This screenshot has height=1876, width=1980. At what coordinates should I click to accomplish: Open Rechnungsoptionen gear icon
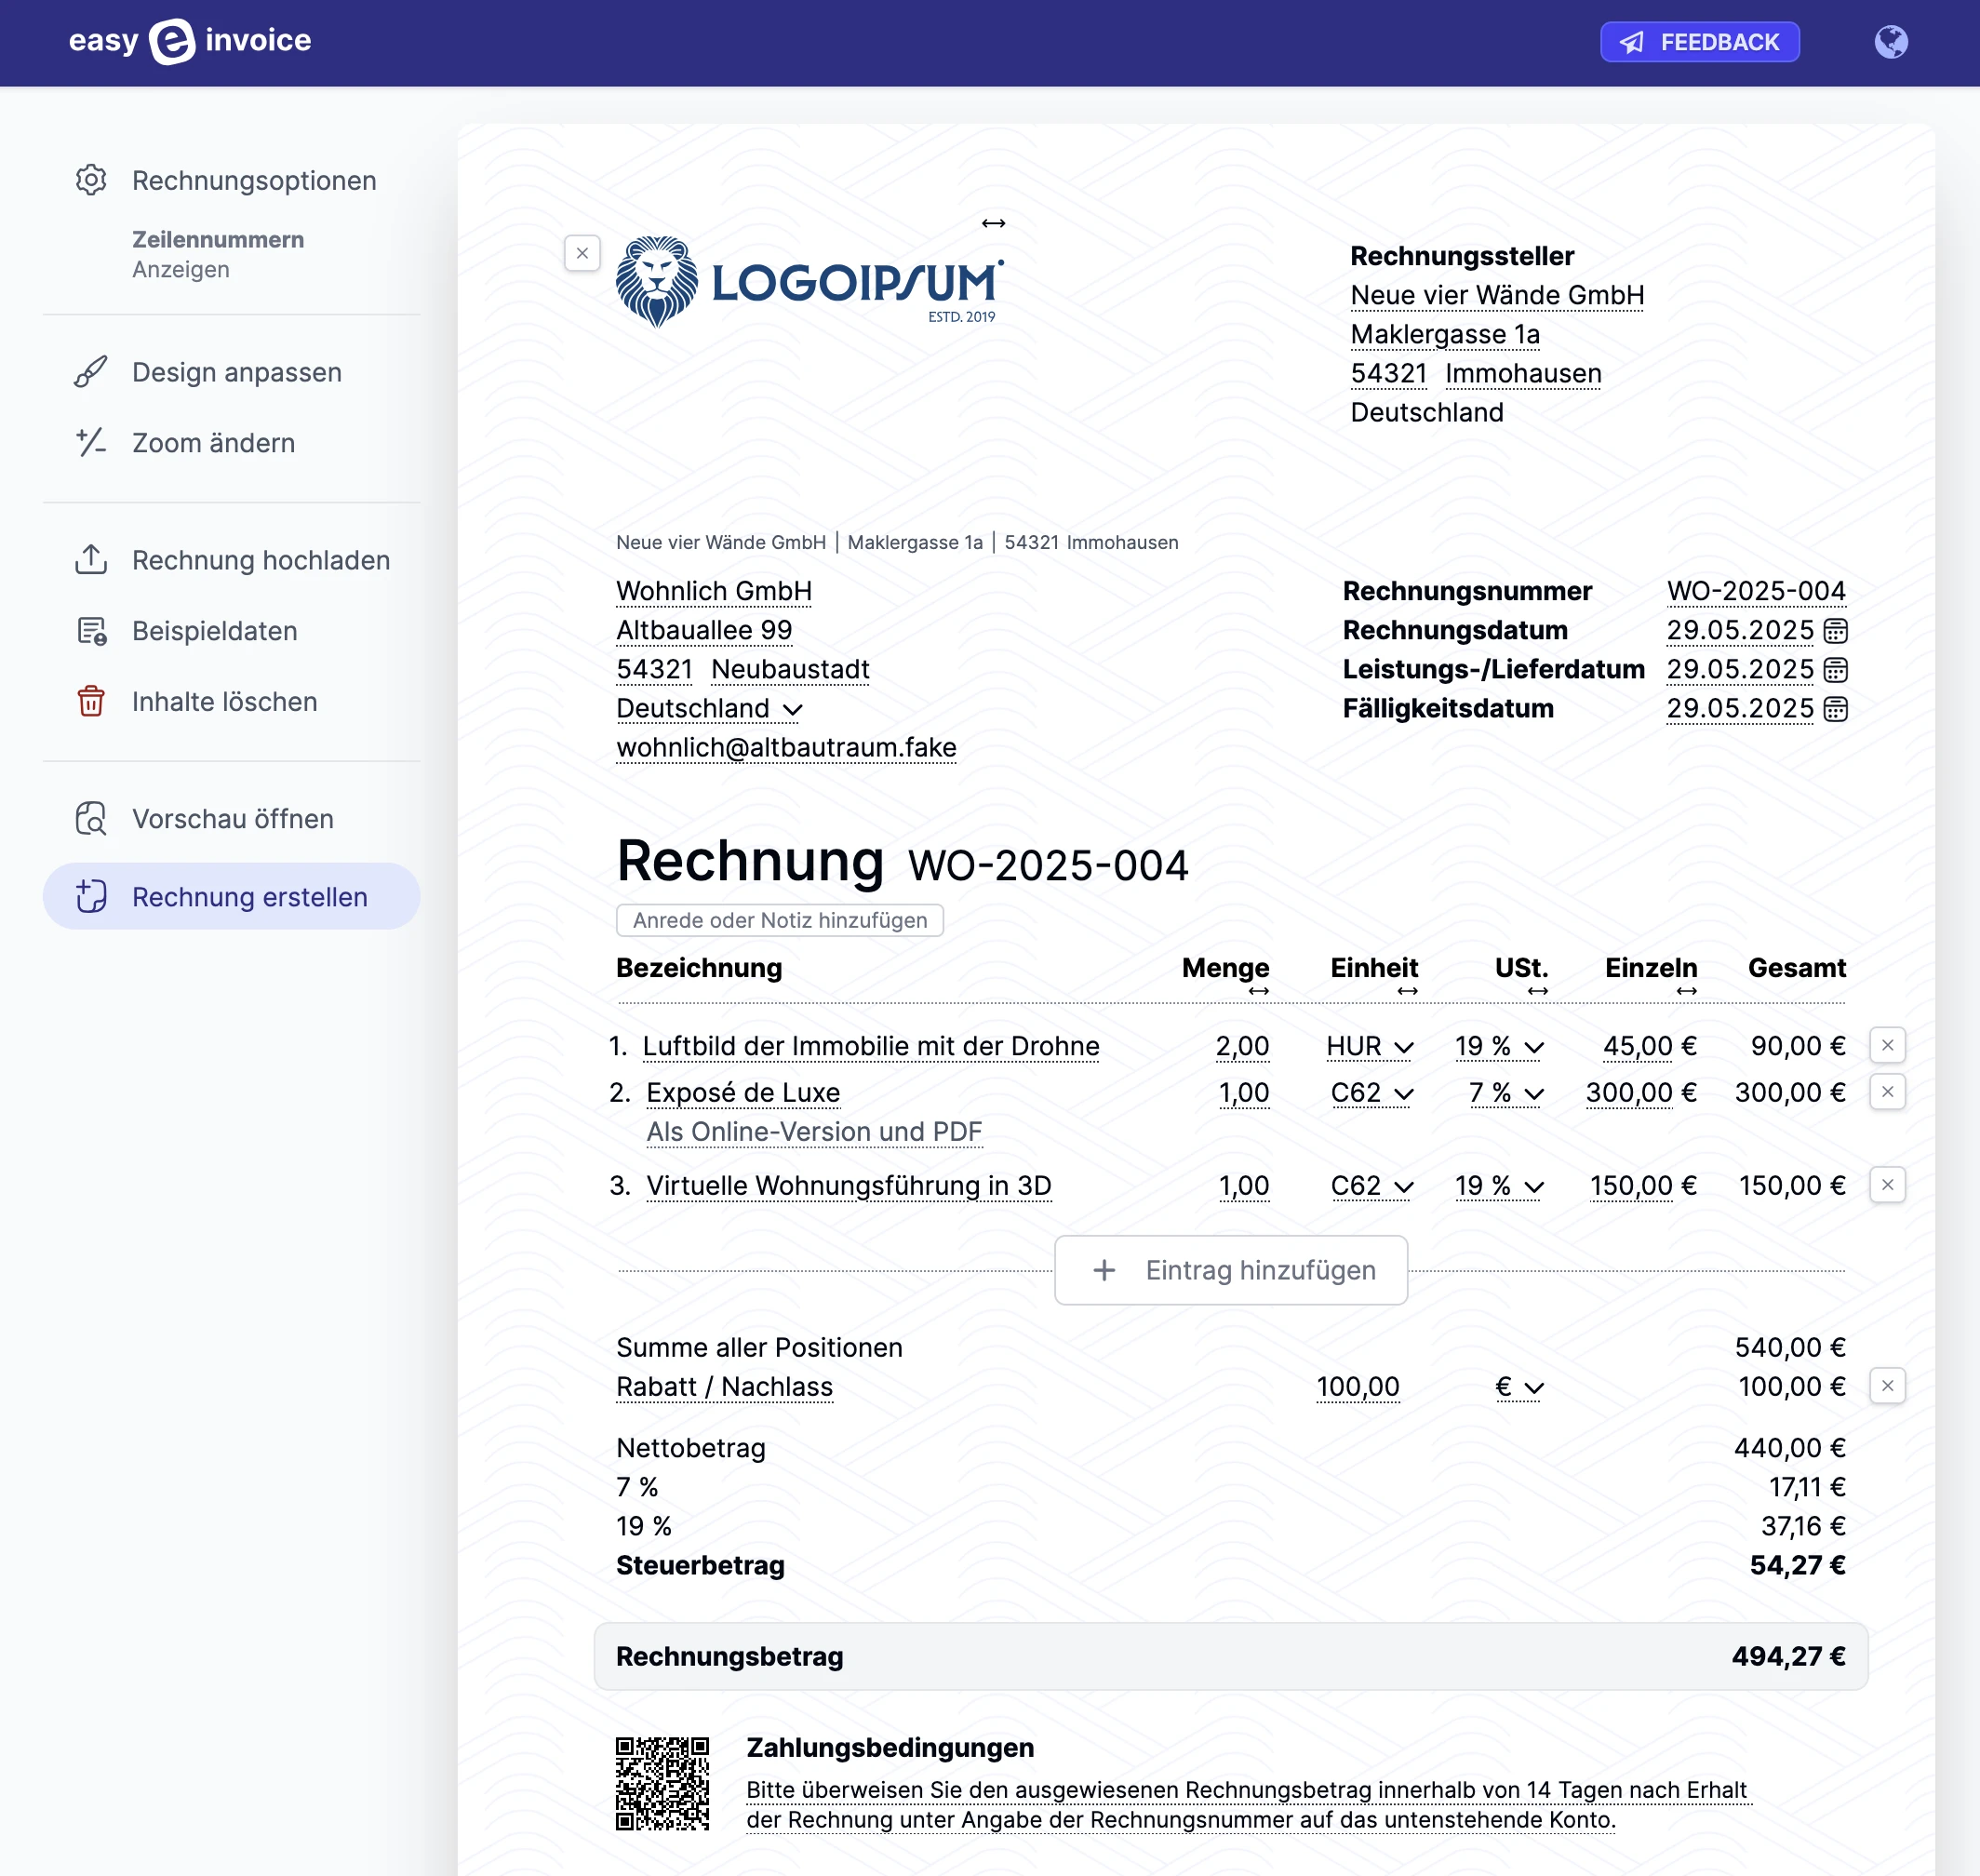pyautogui.click(x=91, y=180)
